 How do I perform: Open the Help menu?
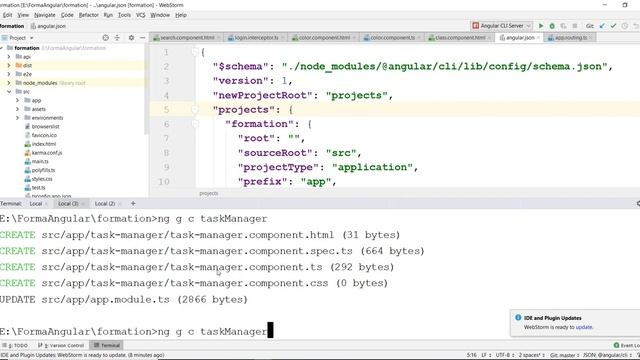(x=181, y=15)
